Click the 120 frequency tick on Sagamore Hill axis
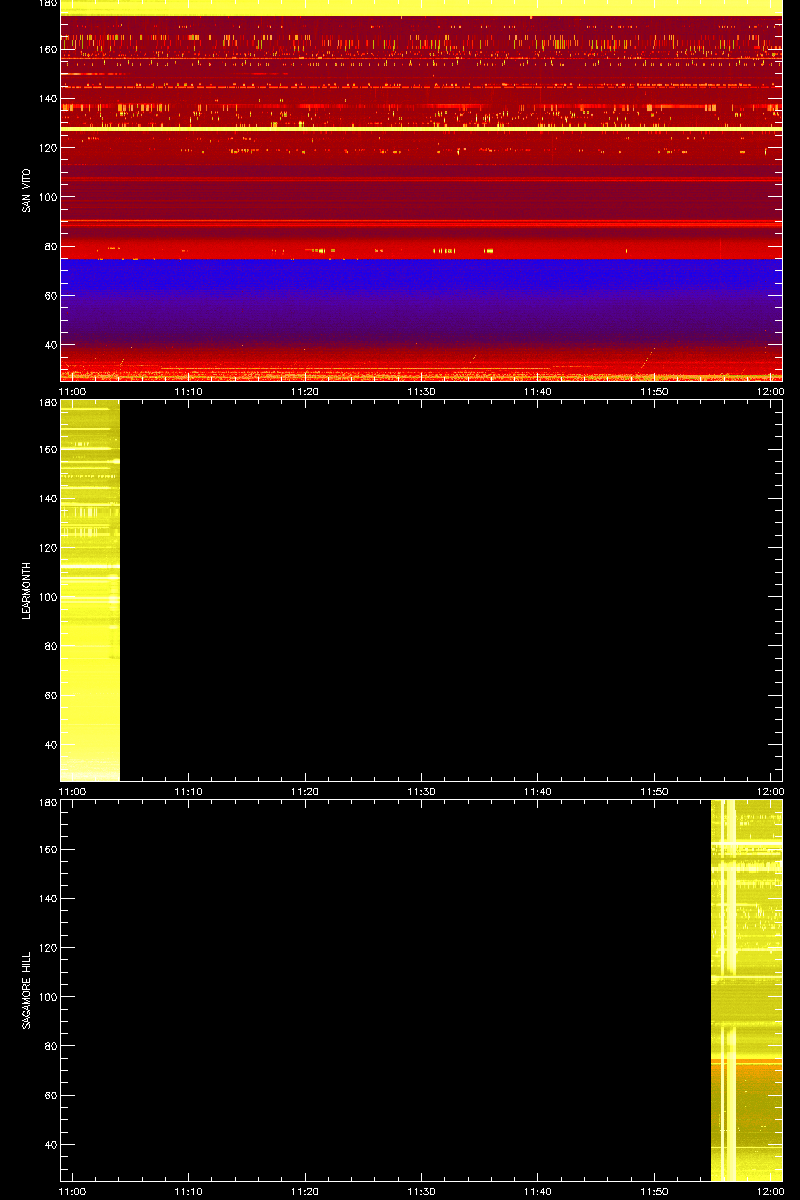Image resolution: width=800 pixels, height=1200 pixels. pyautogui.click(x=47, y=947)
